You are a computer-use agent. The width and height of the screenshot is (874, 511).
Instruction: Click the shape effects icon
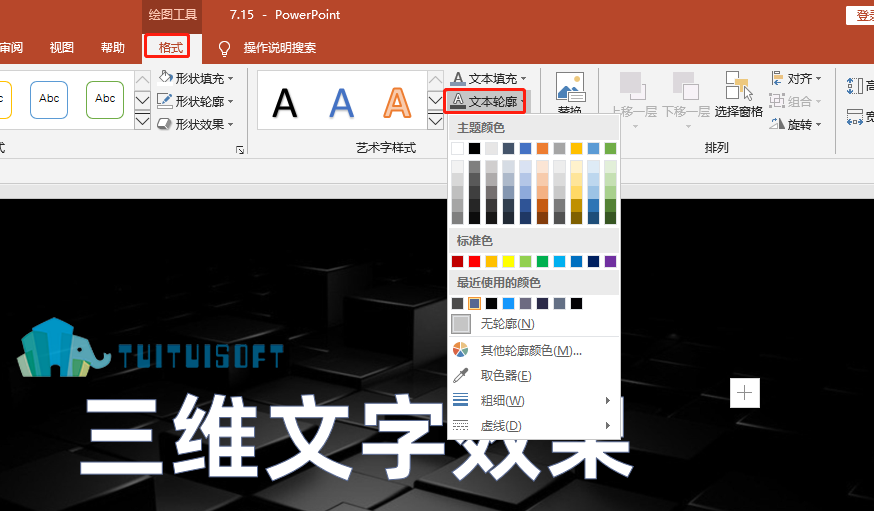(164, 124)
